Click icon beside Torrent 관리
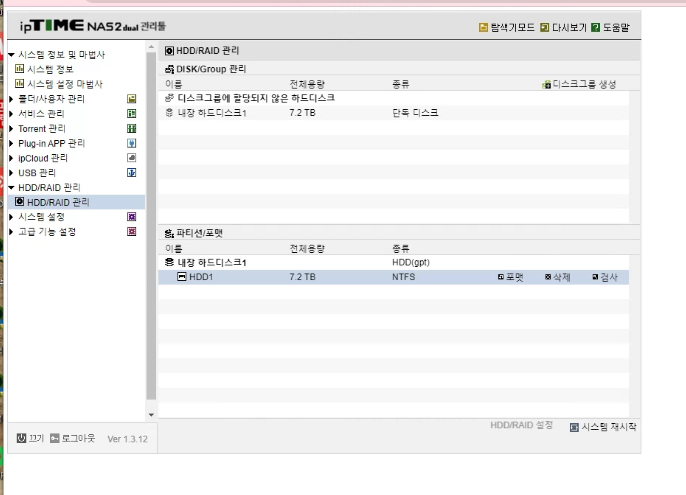686x495 pixels. coord(131,128)
